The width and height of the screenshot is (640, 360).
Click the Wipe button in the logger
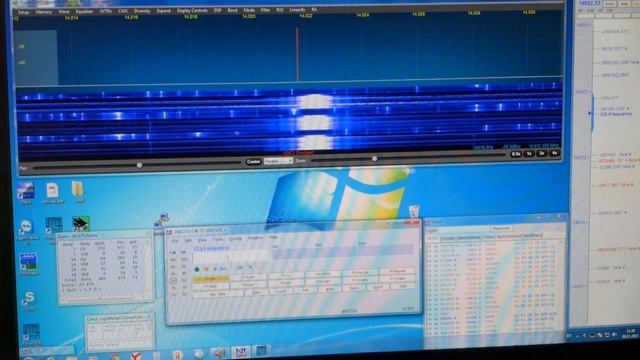pos(256,293)
